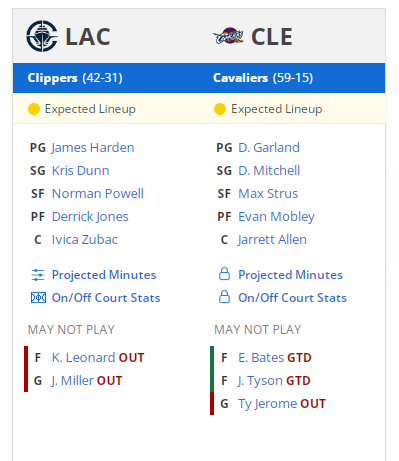Open Cavaliers On/Off Court Stats link

click(x=292, y=298)
